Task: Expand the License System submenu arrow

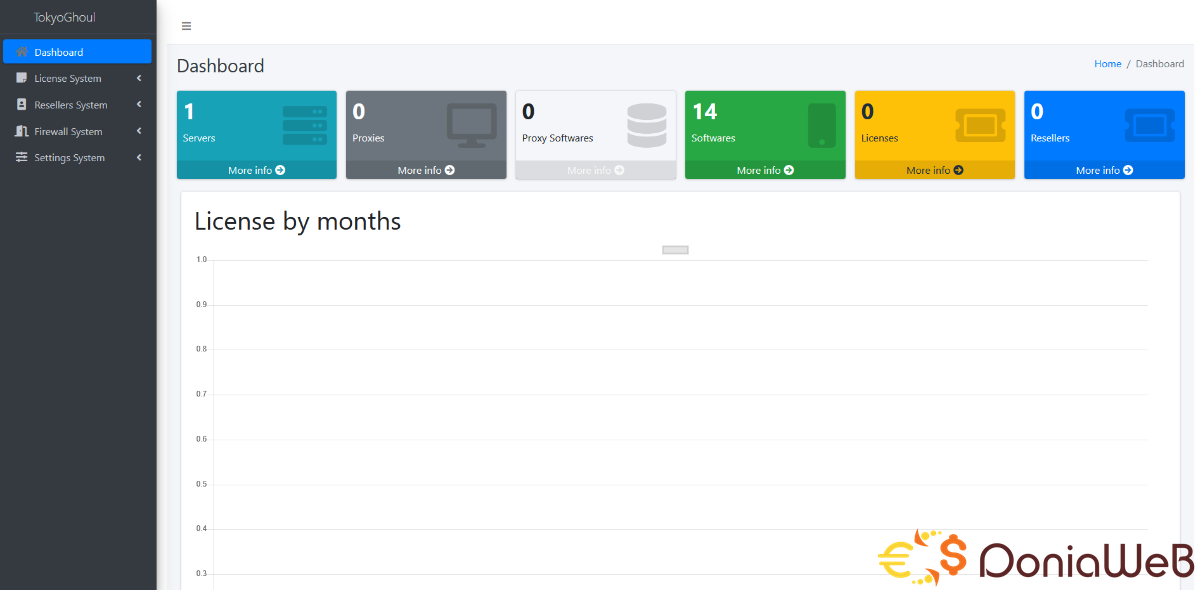Action: 139,78
